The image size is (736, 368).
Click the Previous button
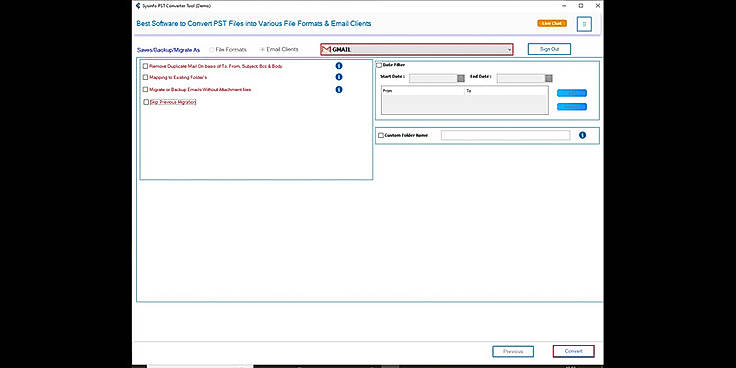(513, 351)
